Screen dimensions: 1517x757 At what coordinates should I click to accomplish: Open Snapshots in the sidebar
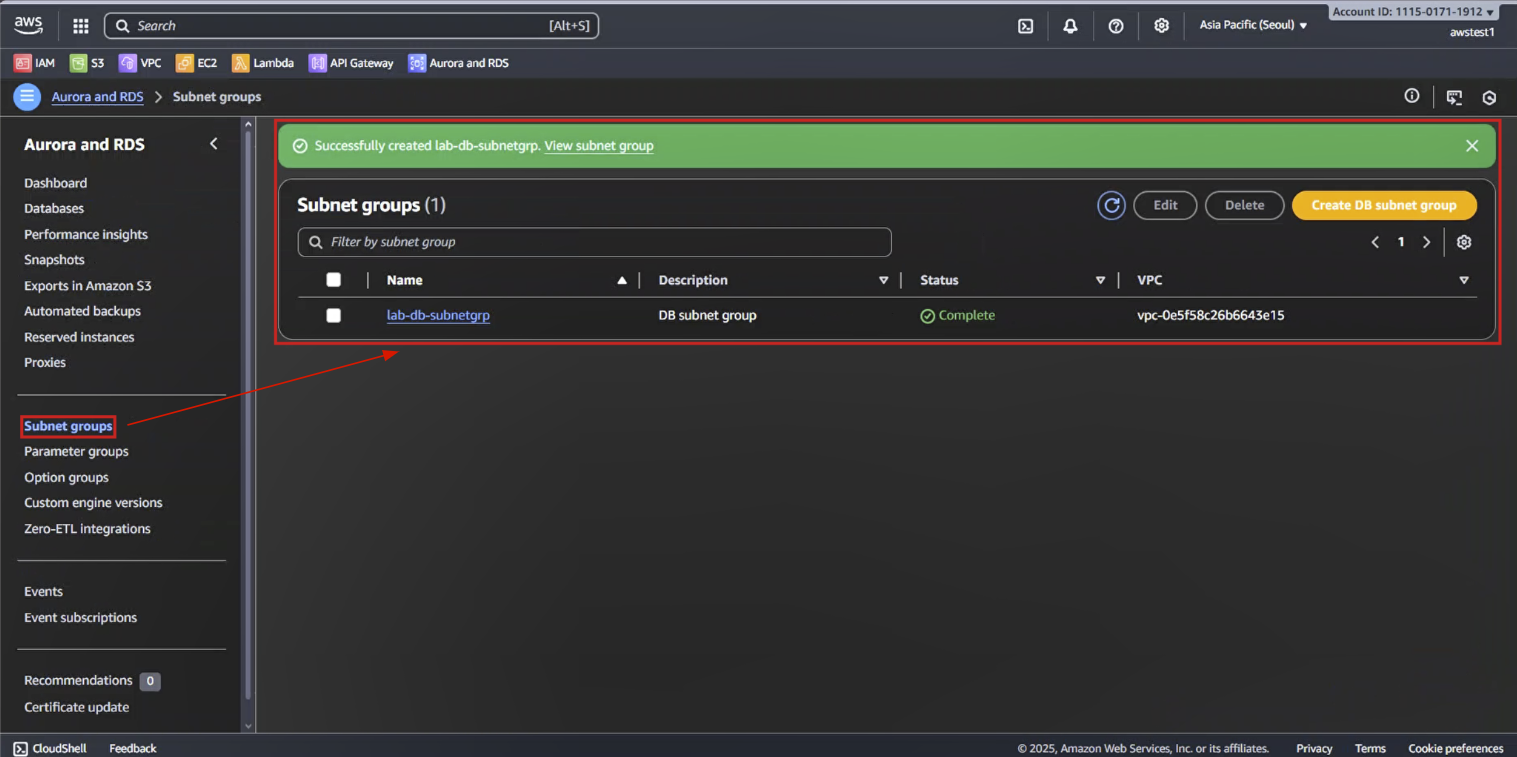pyautogui.click(x=54, y=259)
